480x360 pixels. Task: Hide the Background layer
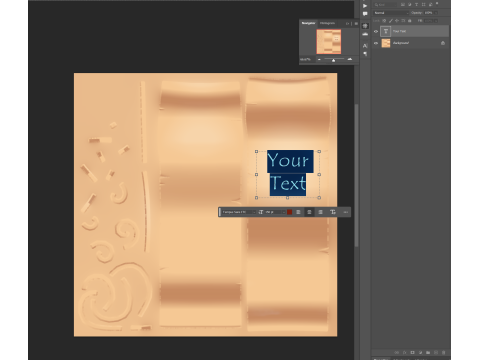tap(376, 43)
